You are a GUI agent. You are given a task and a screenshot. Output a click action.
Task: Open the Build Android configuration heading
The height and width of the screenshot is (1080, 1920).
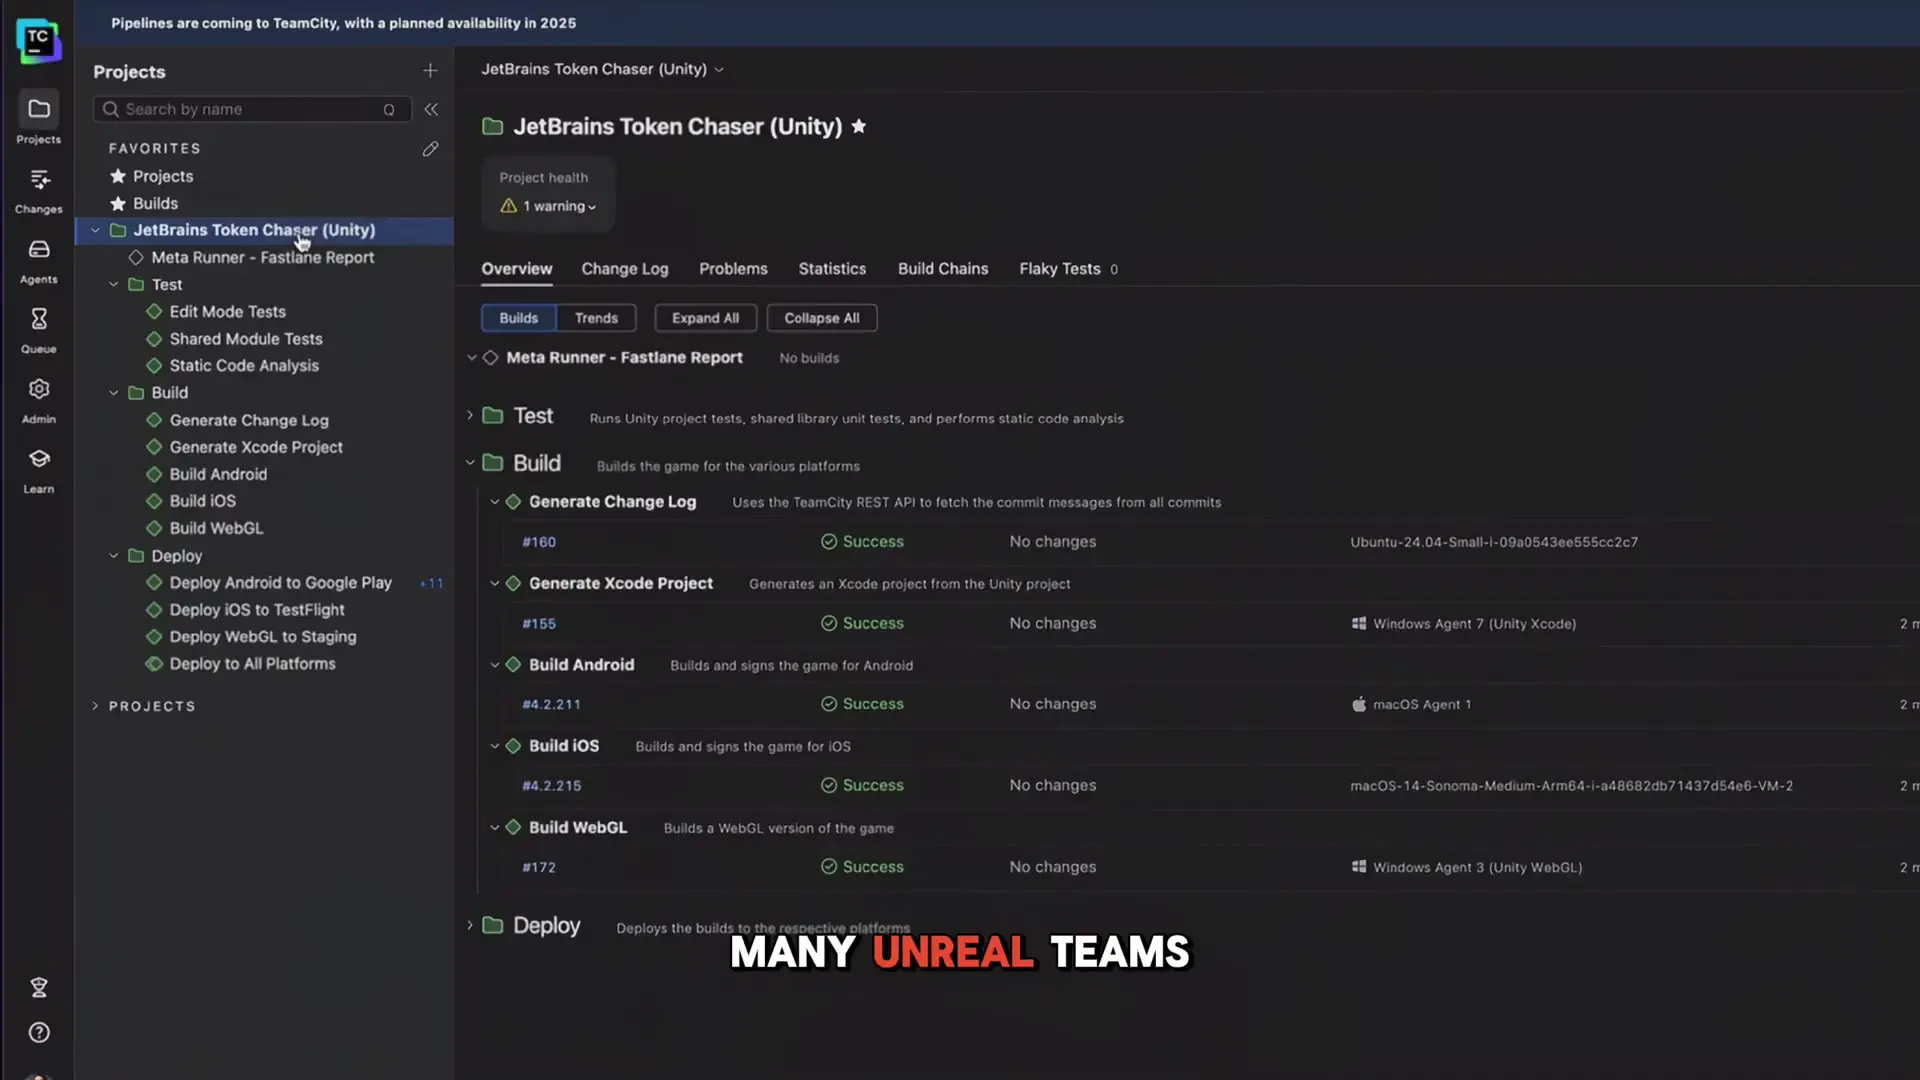(581, 665)
